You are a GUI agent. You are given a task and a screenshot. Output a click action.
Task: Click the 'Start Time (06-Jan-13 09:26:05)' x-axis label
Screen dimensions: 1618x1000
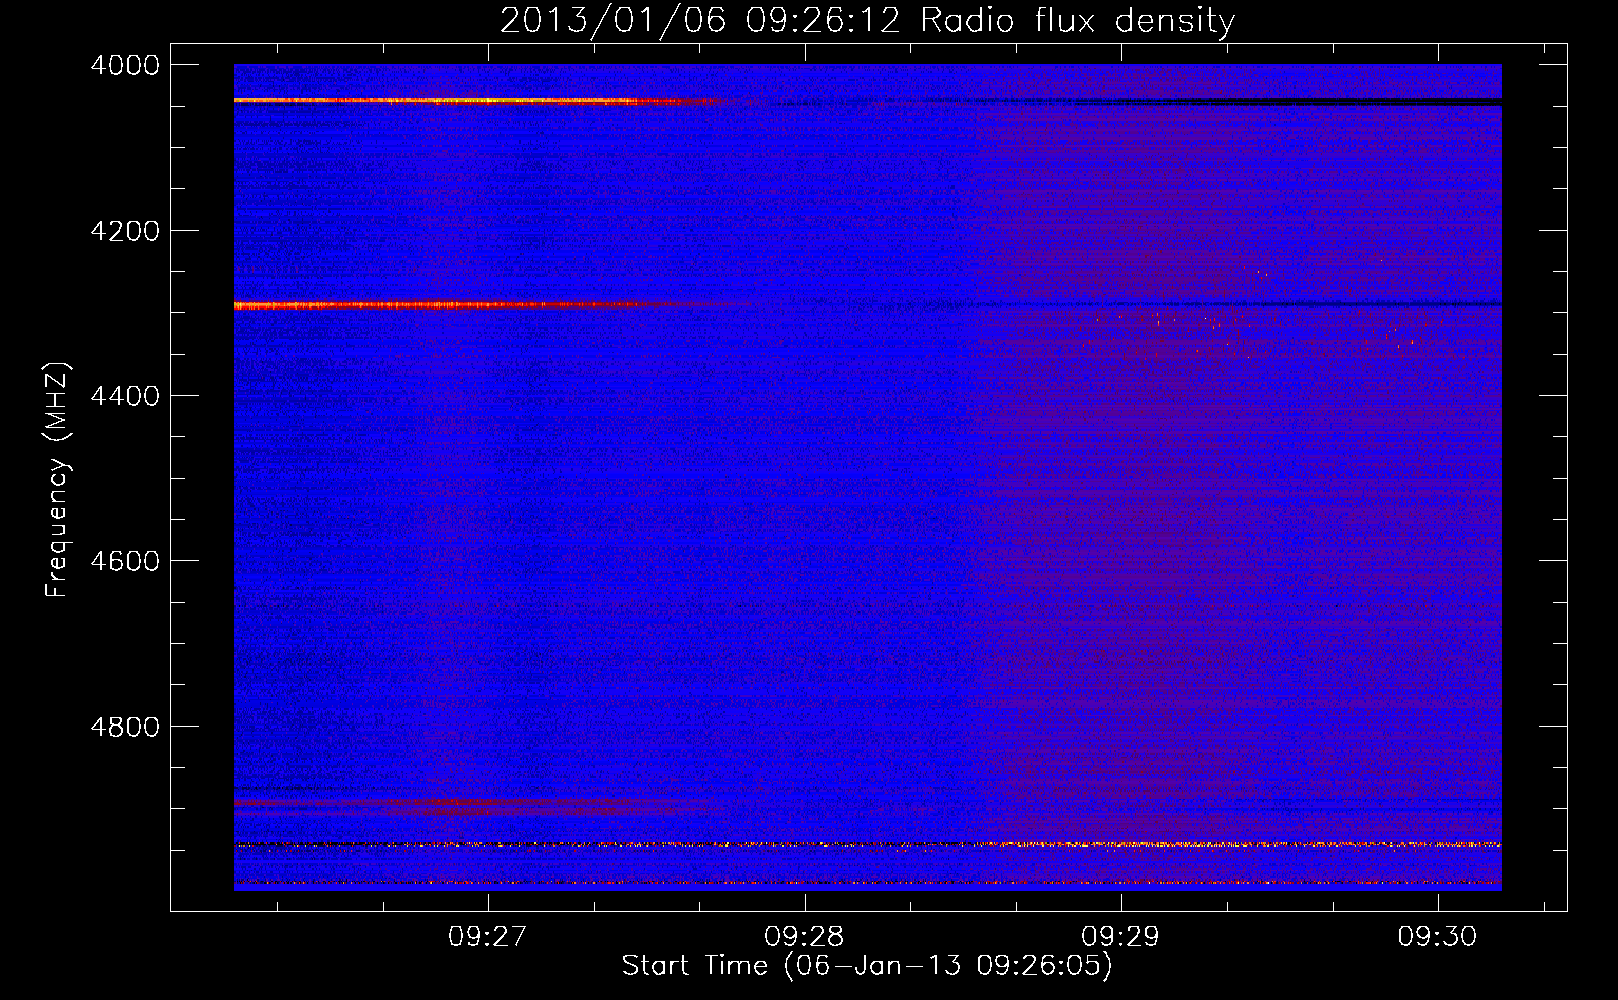click(867, 966)
